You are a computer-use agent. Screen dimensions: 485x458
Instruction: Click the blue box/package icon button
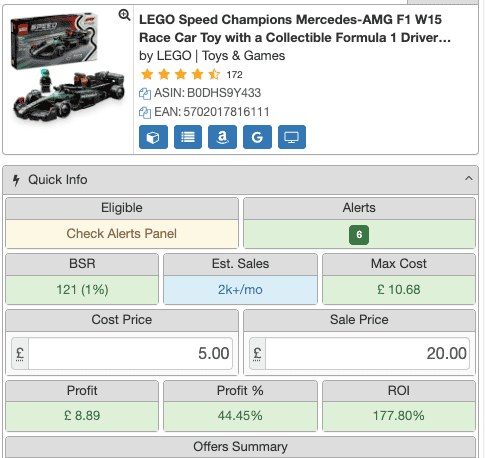[153, 137]
